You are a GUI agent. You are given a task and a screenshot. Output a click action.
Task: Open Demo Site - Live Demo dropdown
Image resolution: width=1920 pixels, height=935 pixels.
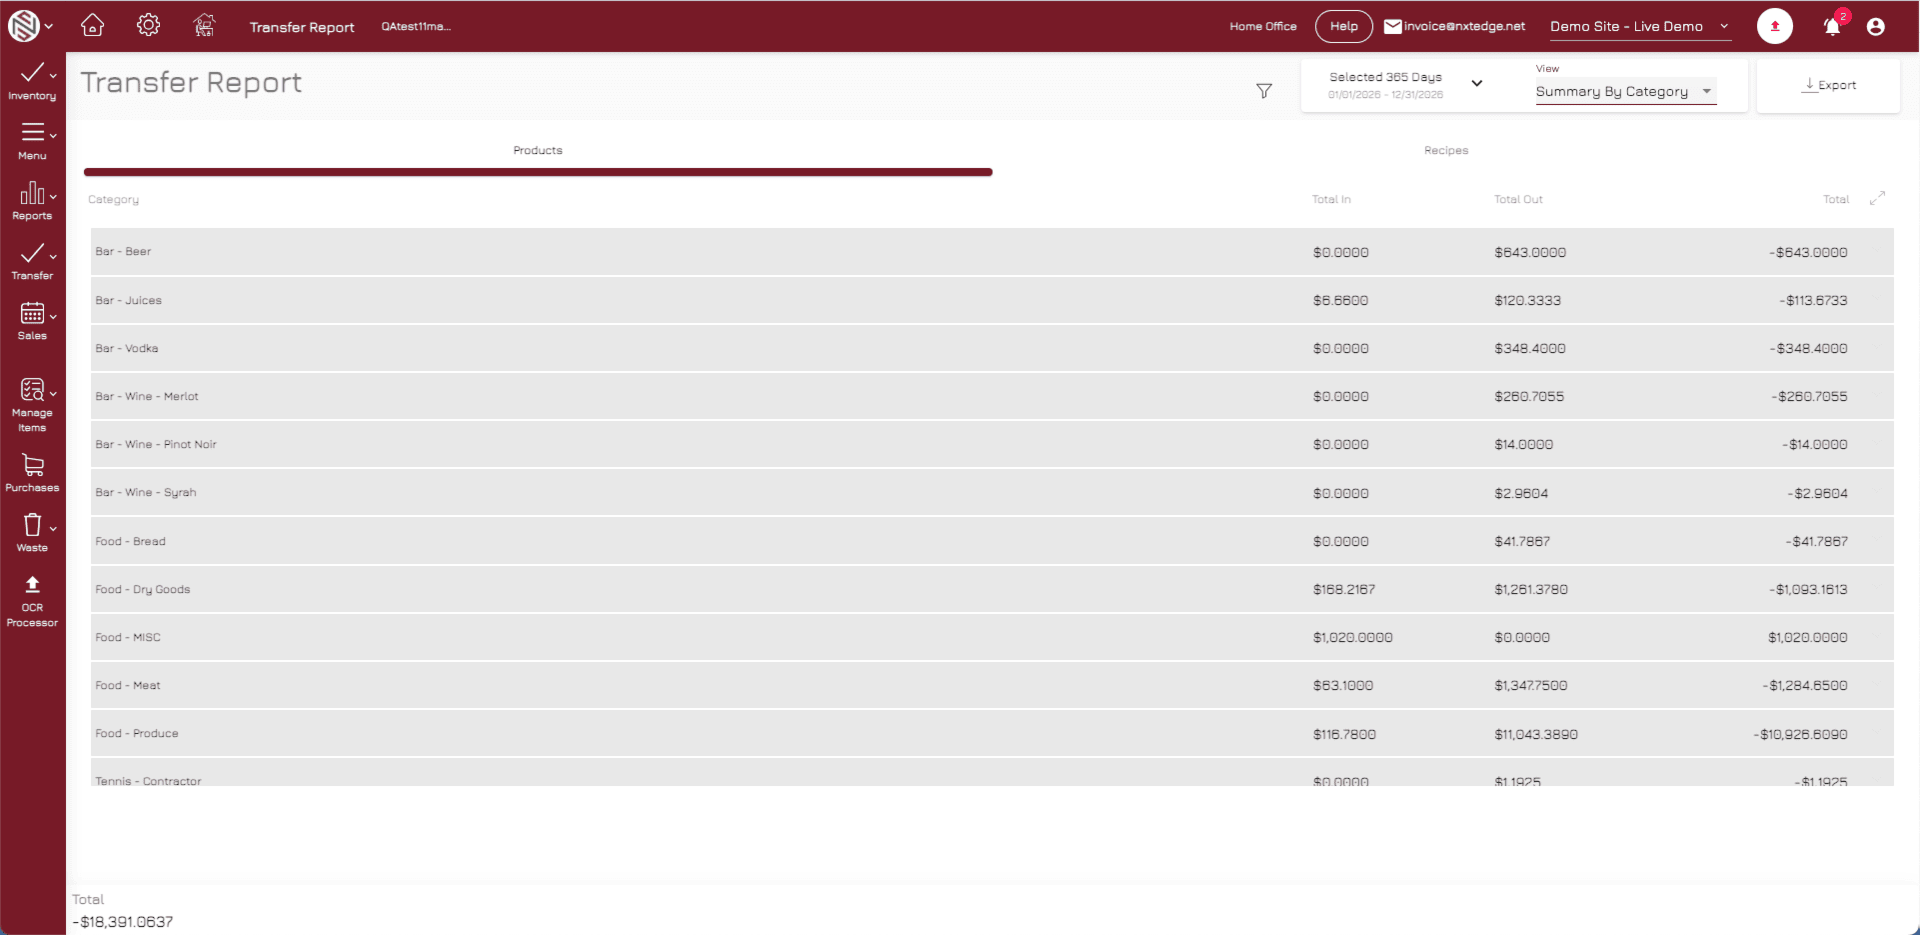[1640, 27]
